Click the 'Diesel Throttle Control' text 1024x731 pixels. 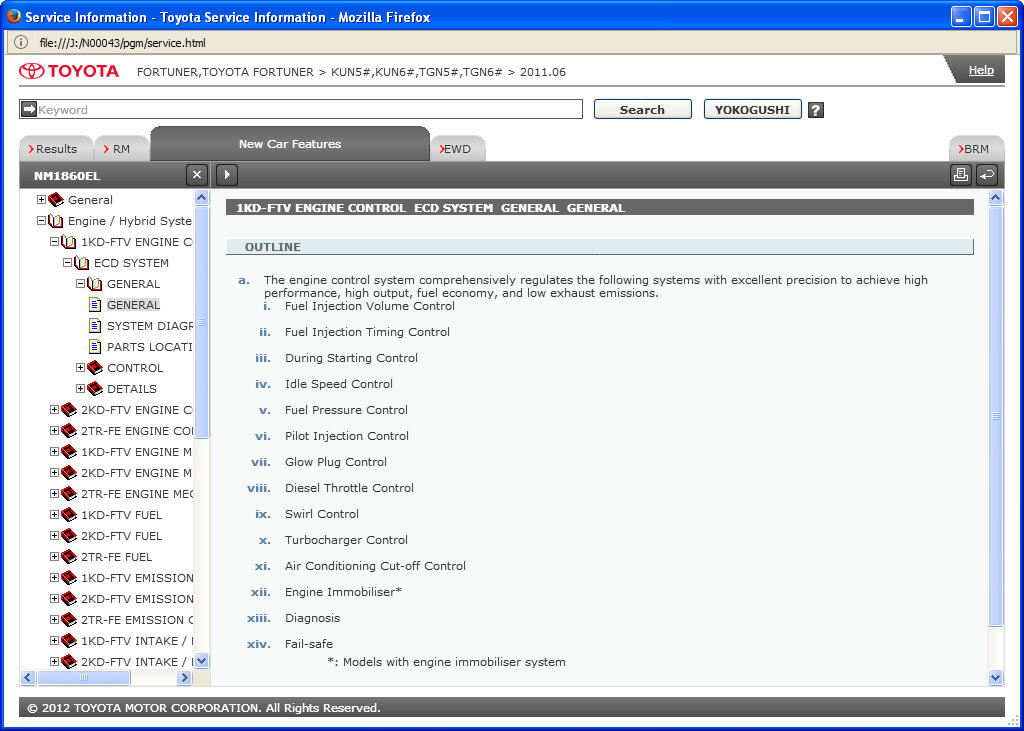click(349, 488)
